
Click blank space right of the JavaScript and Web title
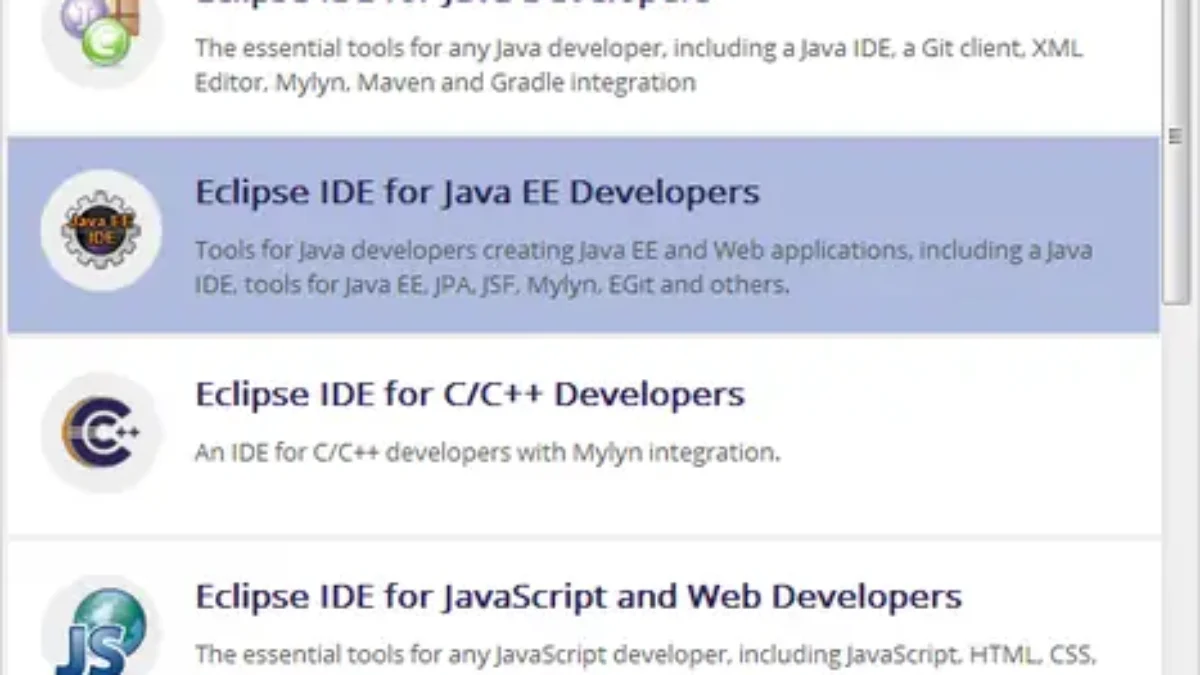[x=1060, y=597]
